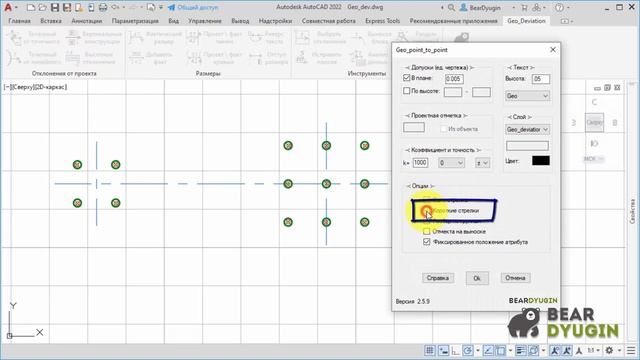Enable the 'По высоте' tolerance checkbox
This screenshot has width=640, height=360.
[407, 91]
